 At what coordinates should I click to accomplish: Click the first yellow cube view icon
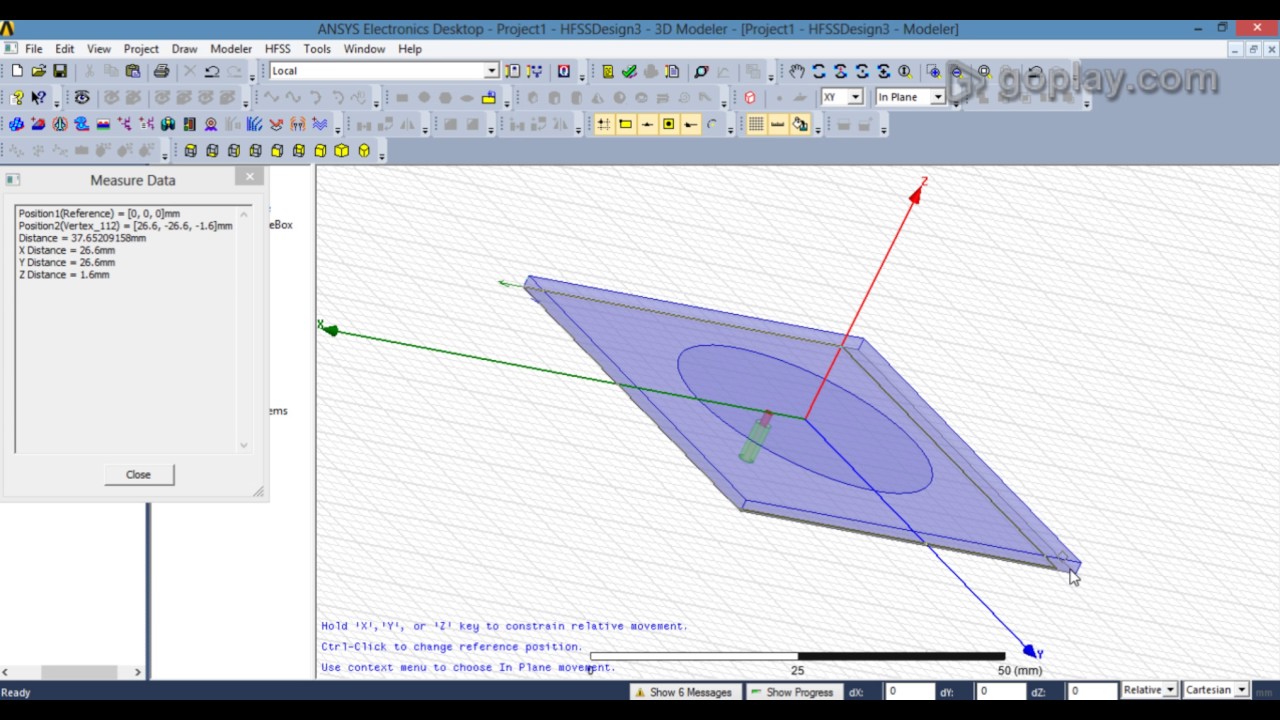tap(190, 150)
